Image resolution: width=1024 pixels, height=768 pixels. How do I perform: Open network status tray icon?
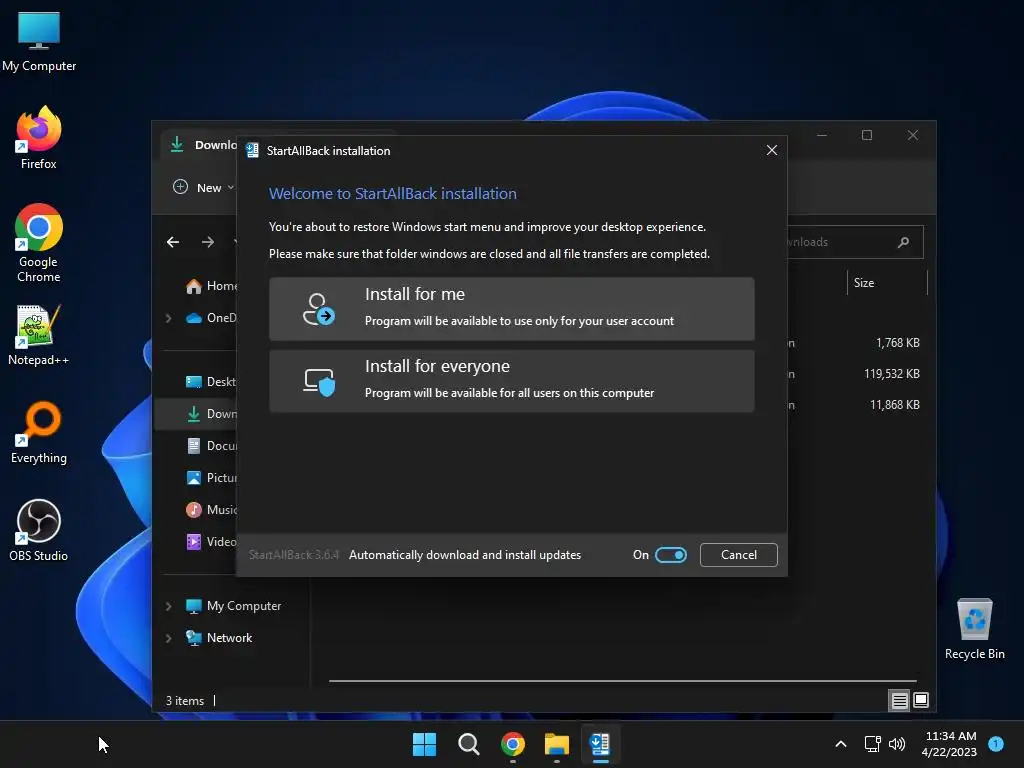[x=872, y=744]
